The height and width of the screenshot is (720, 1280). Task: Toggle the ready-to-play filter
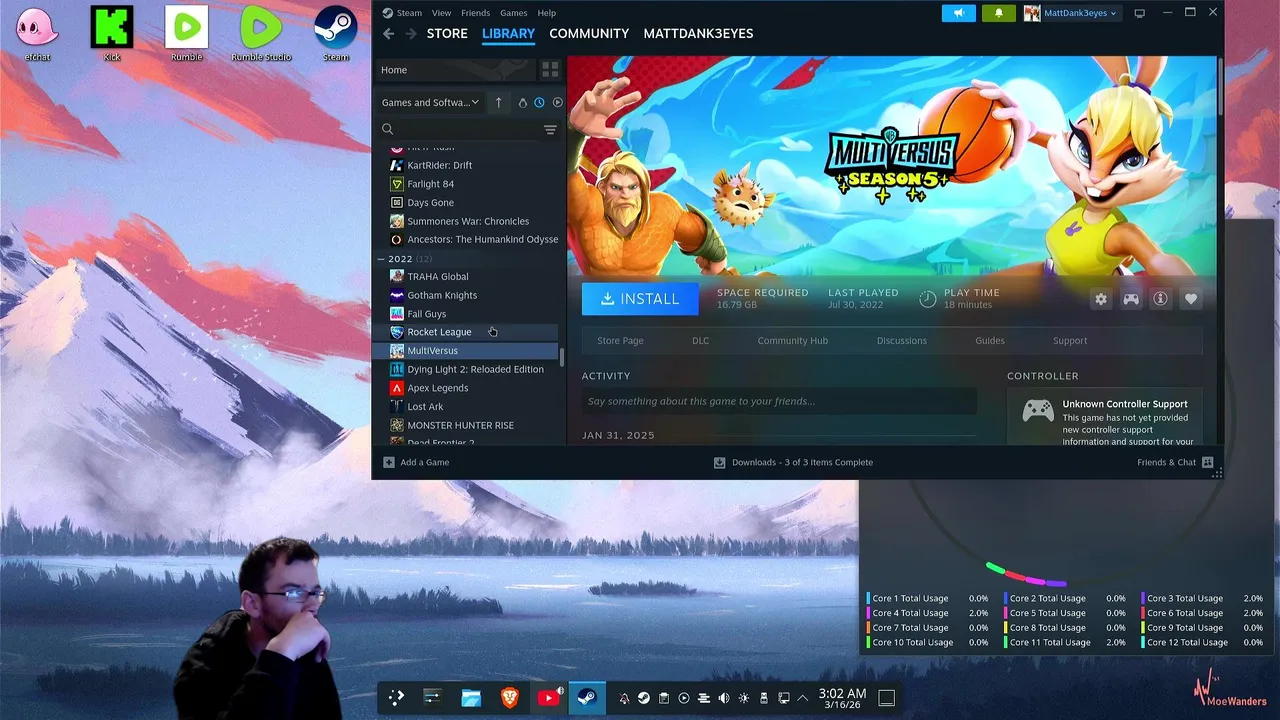coord(557,102)
